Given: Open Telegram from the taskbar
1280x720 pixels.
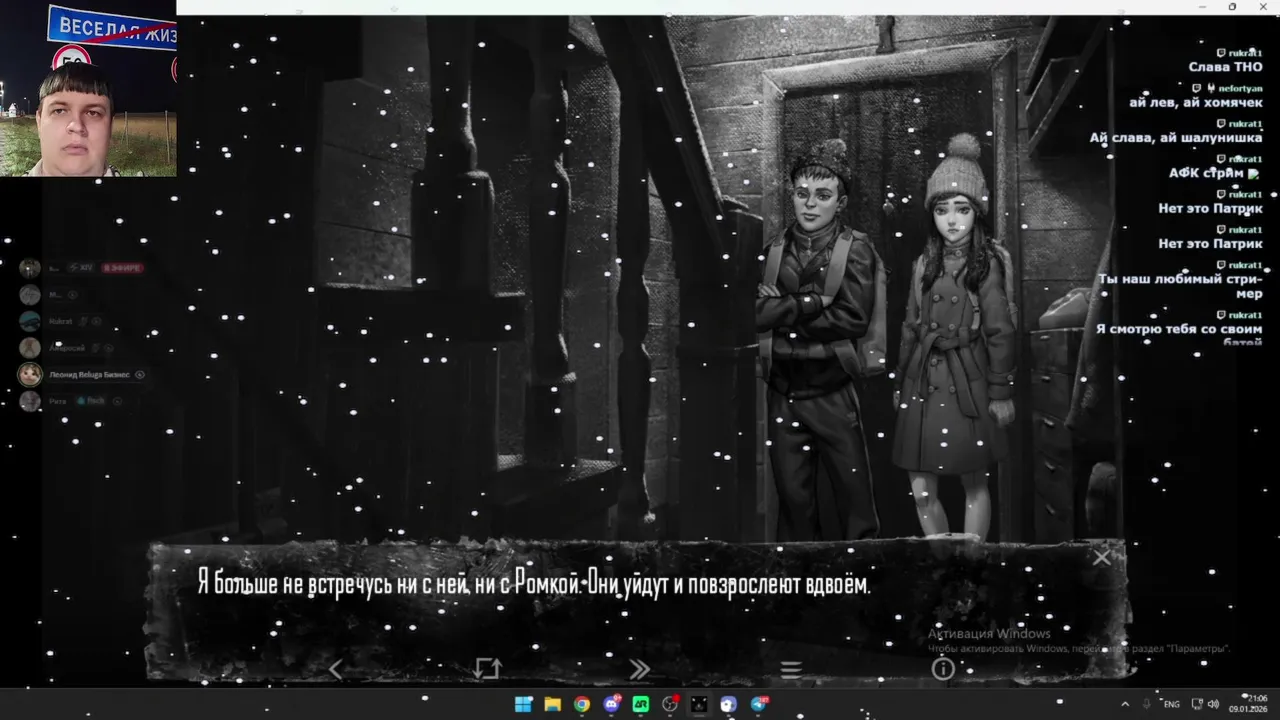Looking at the screenshot, I should tap(758, 704).
